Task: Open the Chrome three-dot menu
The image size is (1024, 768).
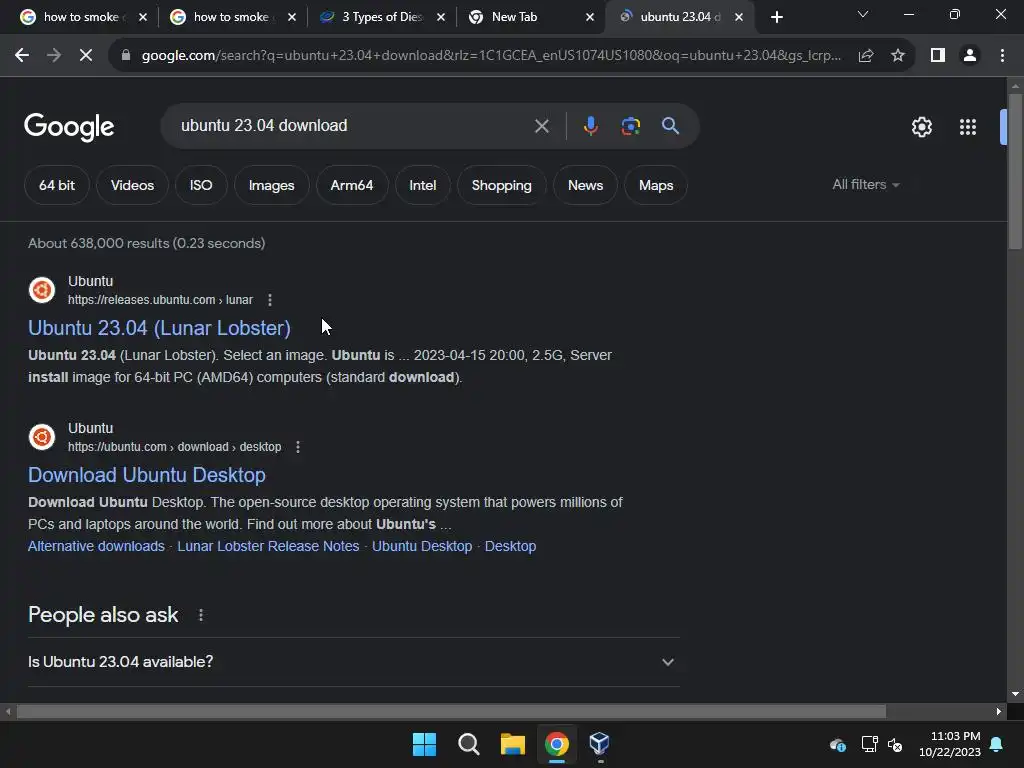Action: [x=1002, y=56]
